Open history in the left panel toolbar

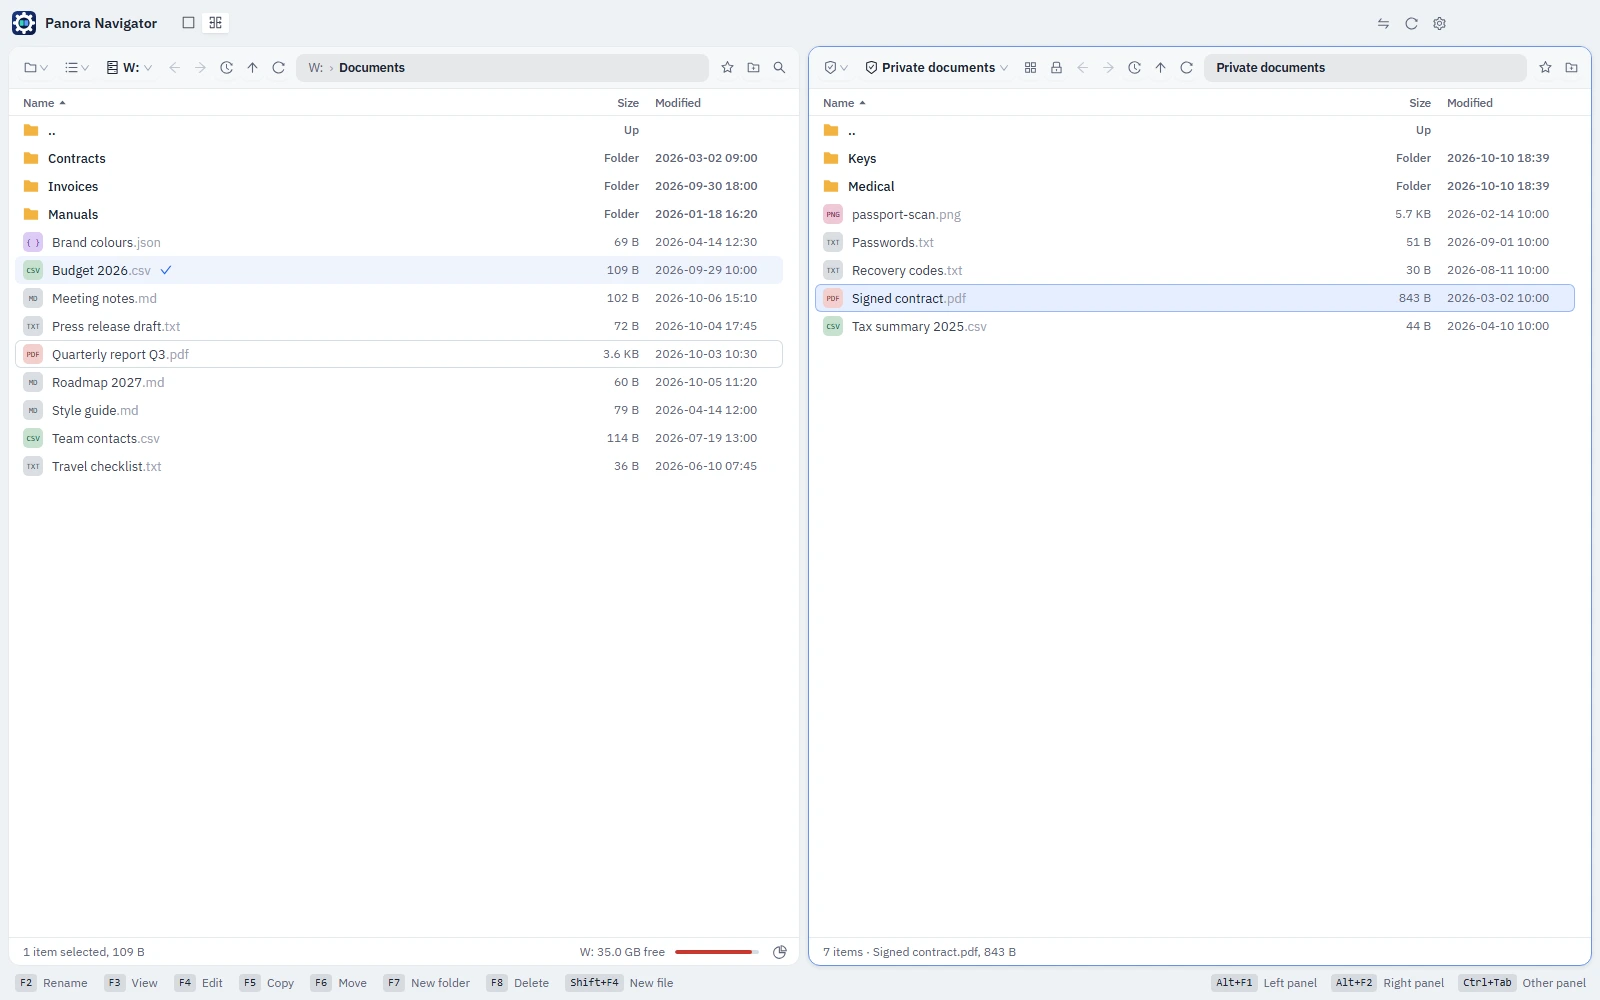tap(227, 68)
